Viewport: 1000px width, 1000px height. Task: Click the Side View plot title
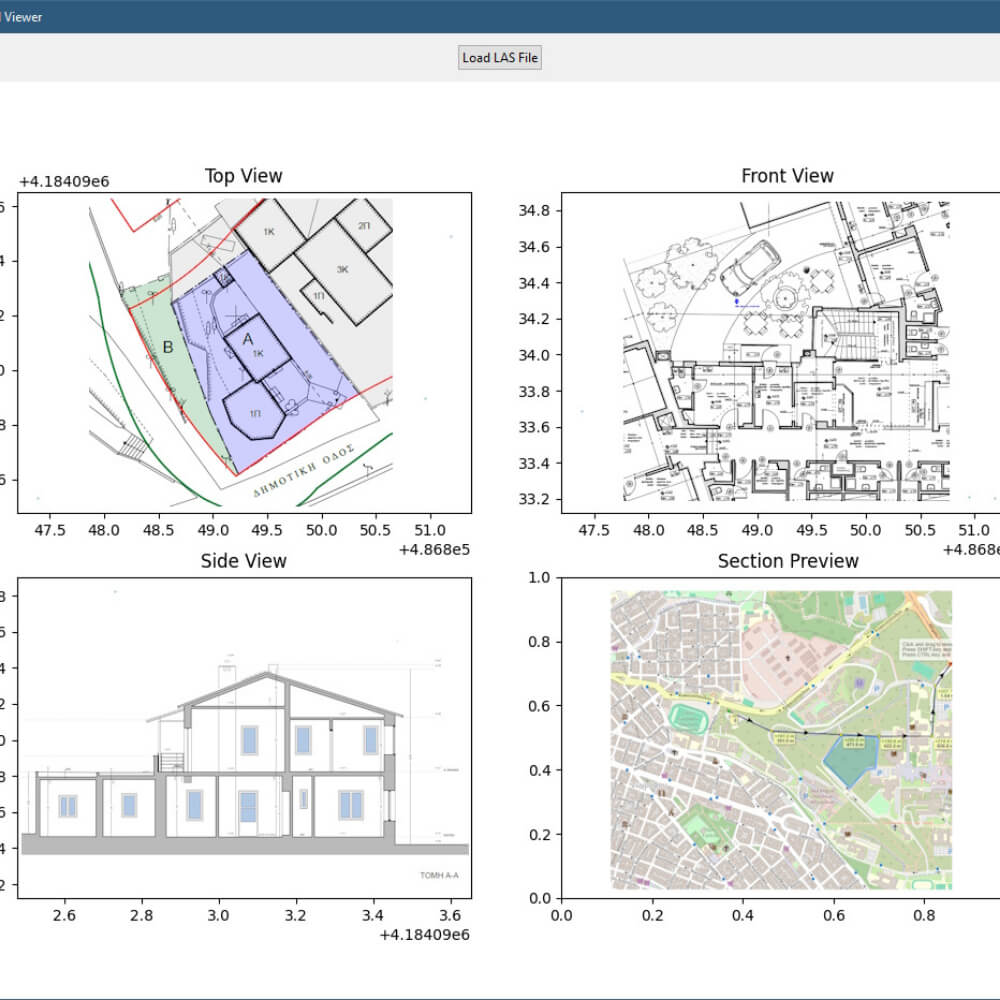tap(243, 561)
